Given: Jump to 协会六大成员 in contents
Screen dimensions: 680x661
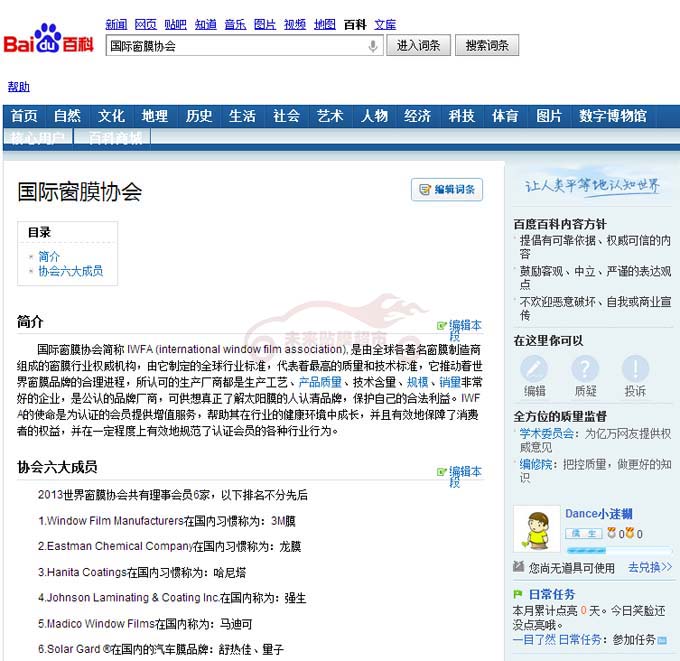Looking at the screenshot, I should [x=71, y=272].
